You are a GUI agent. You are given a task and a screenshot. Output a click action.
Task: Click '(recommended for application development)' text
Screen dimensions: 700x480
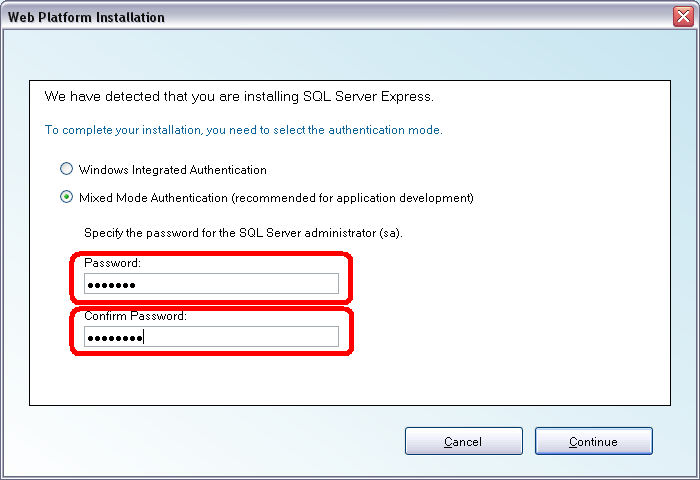tap(352, 198)
